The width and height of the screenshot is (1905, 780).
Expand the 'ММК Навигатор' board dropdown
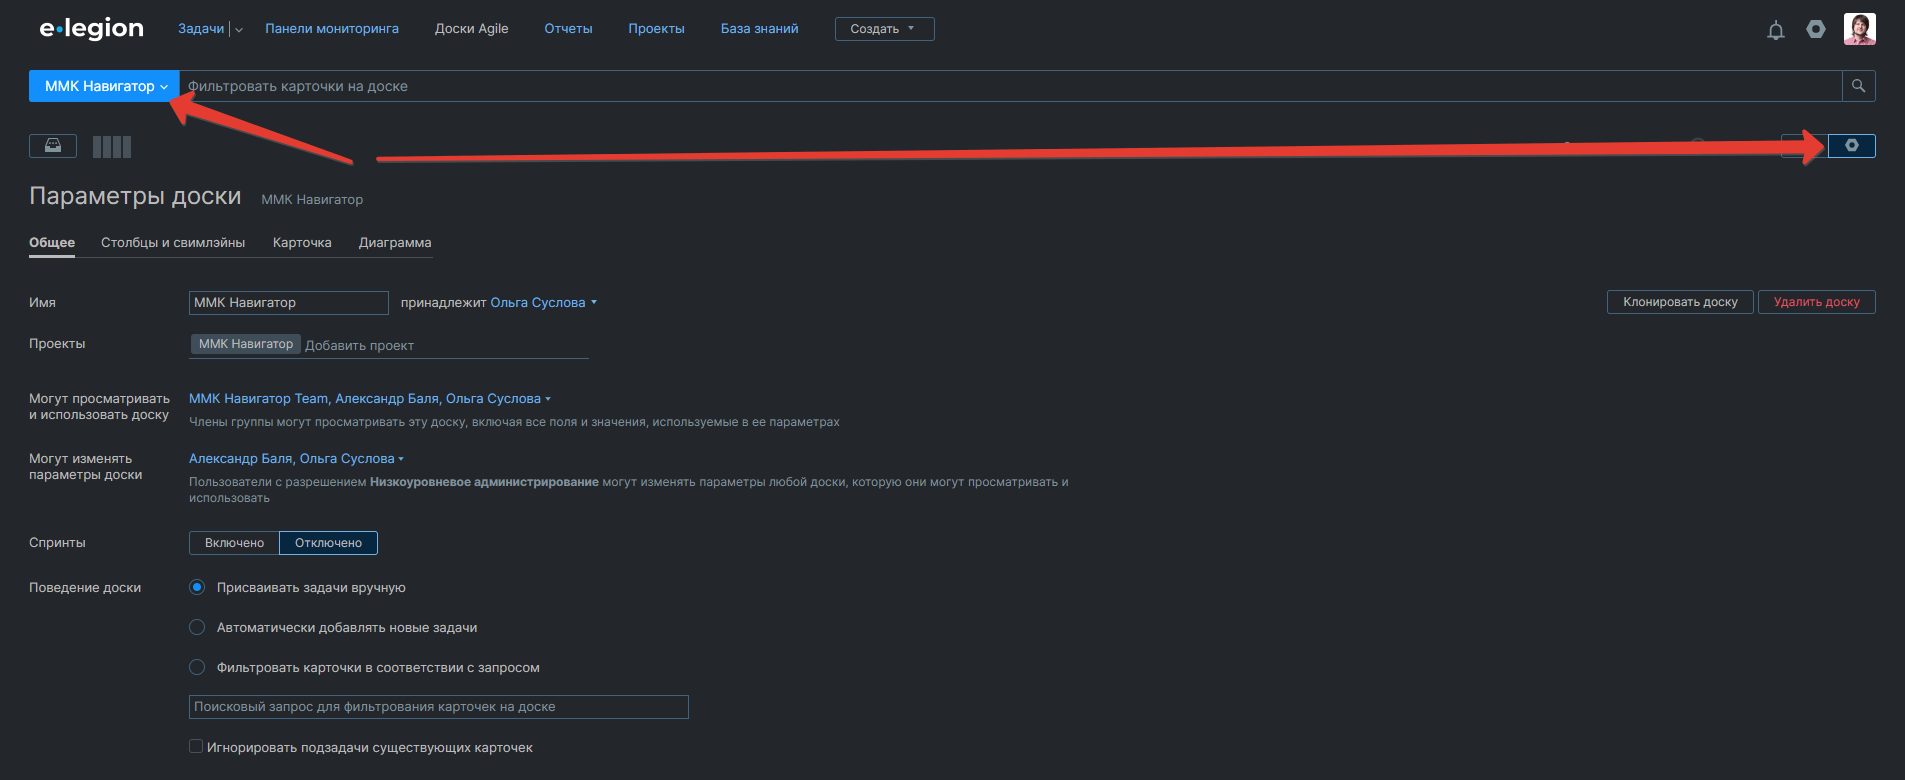coord(105,86)
